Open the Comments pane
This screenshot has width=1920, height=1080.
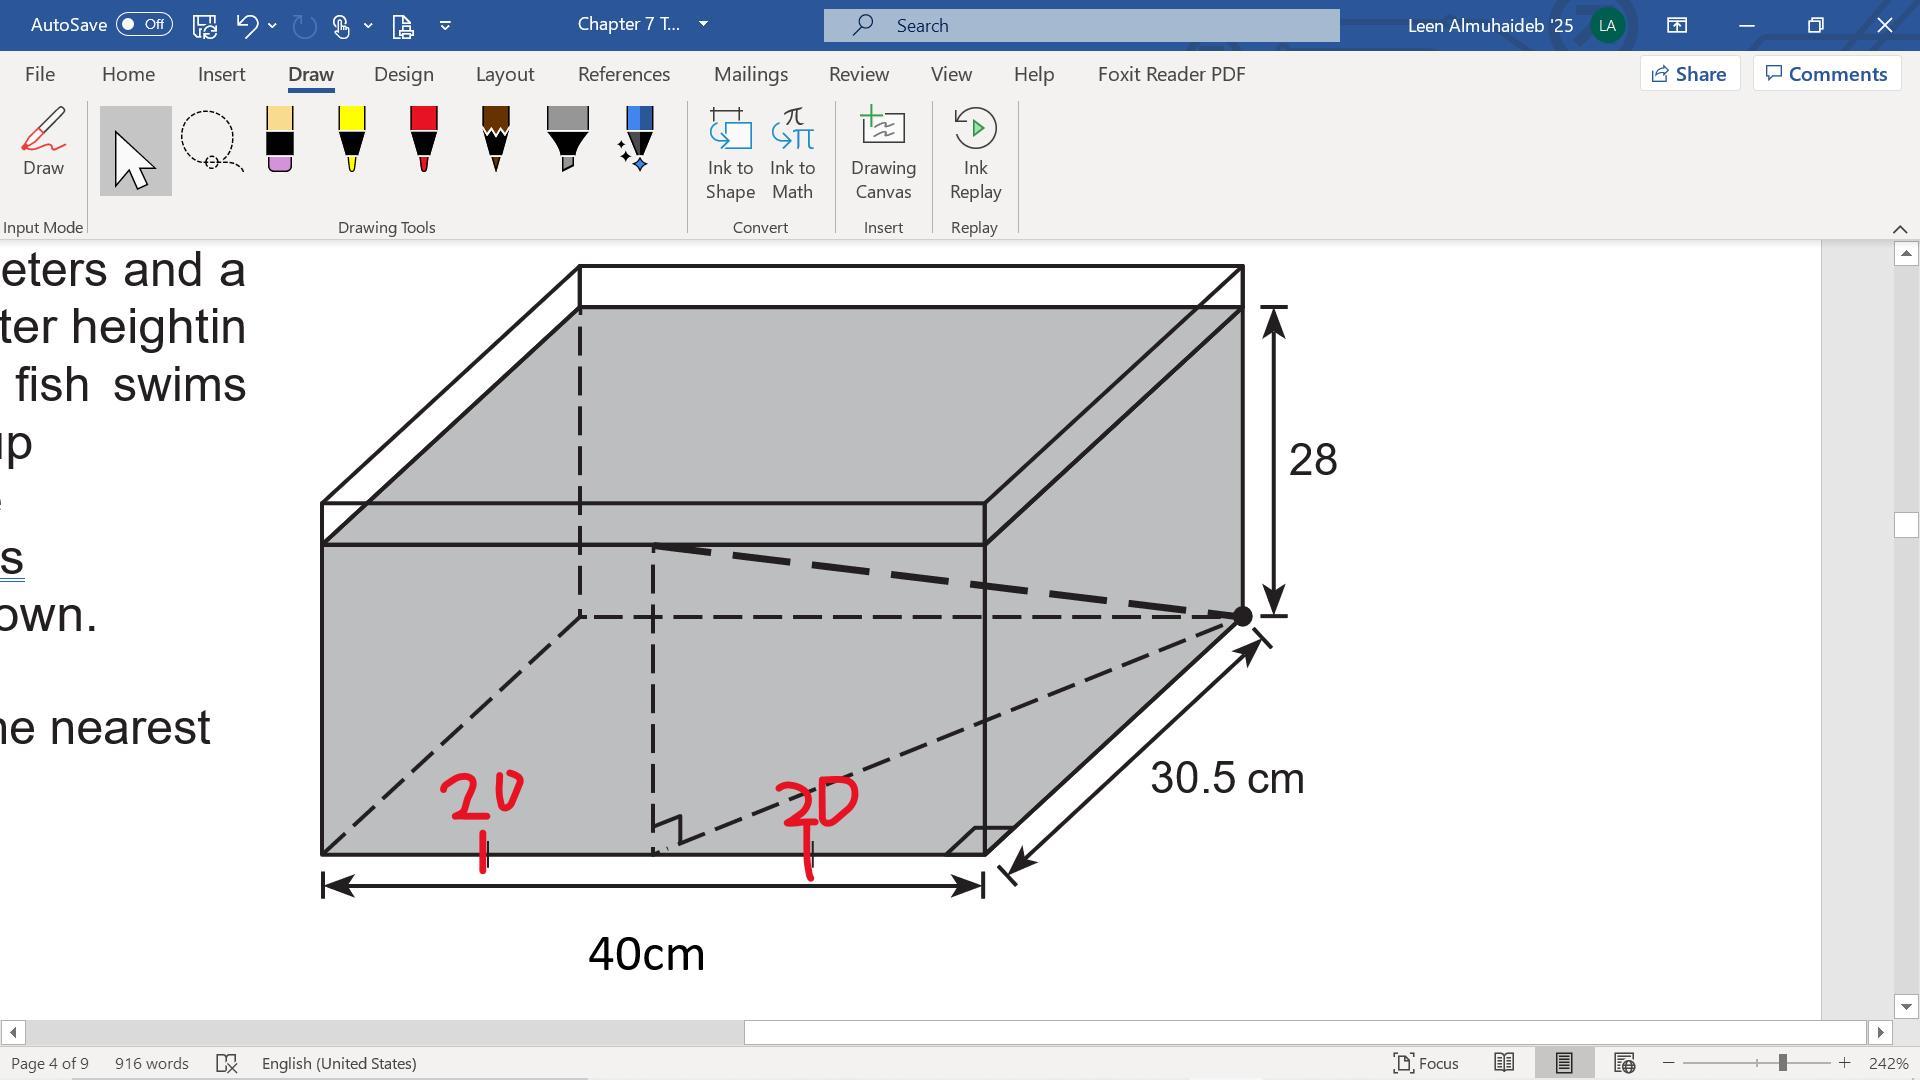coord(1826,74)
